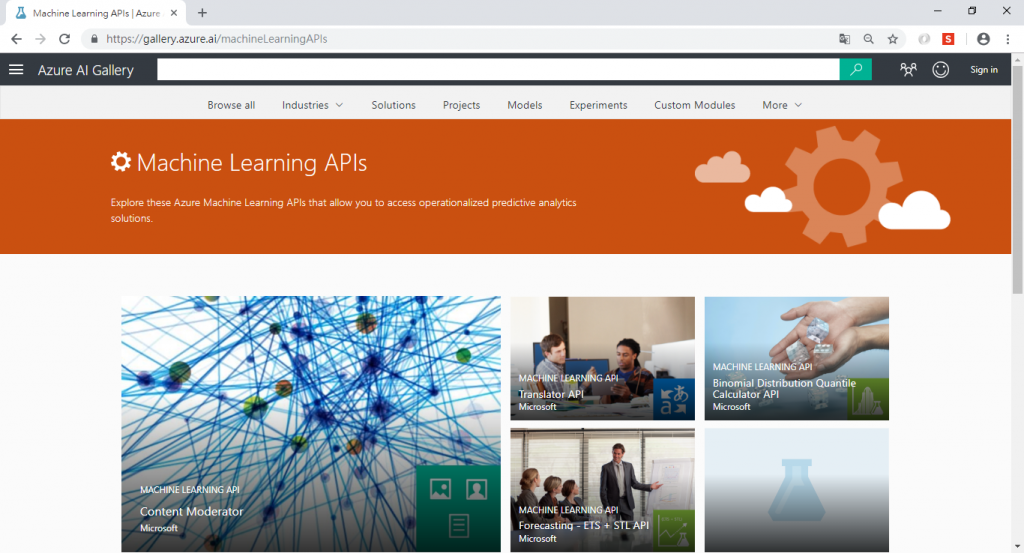1024x553 pixels.
Task: Open the Chrome profile avatar
Action: click(984, 39)
